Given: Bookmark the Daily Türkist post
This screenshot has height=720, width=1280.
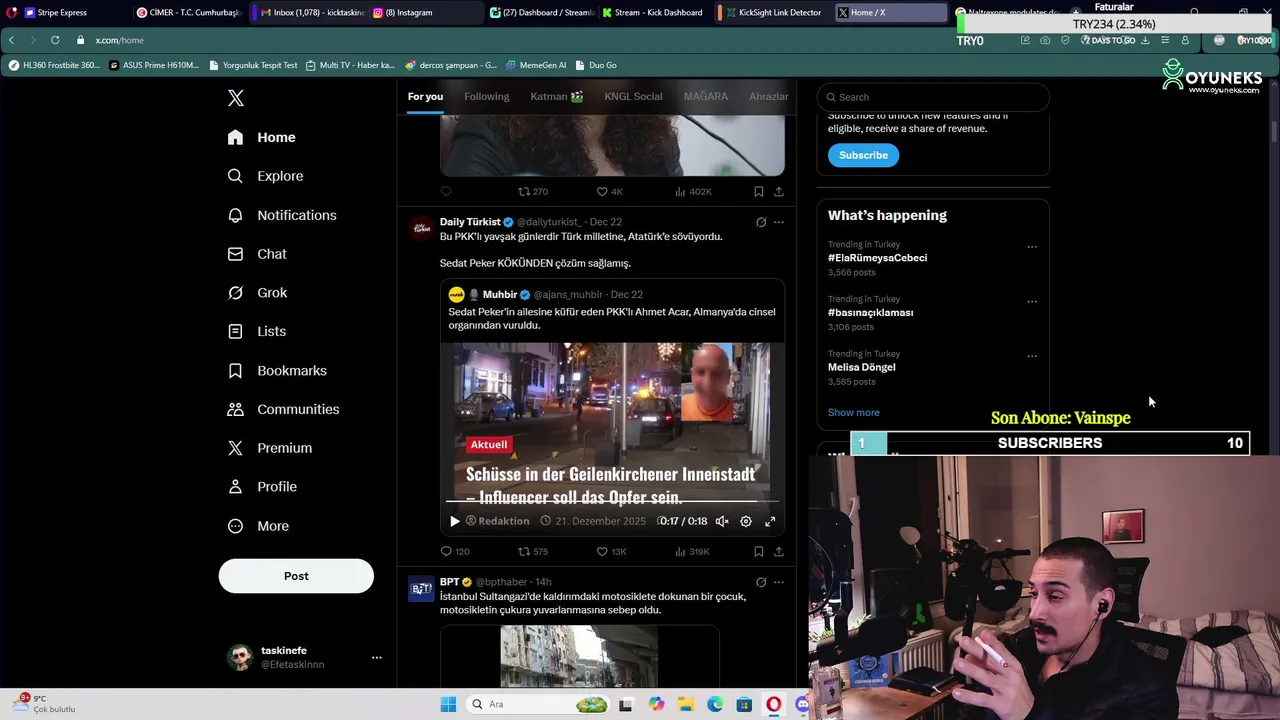Looking at the screenshot, I should tap(759, 551).
